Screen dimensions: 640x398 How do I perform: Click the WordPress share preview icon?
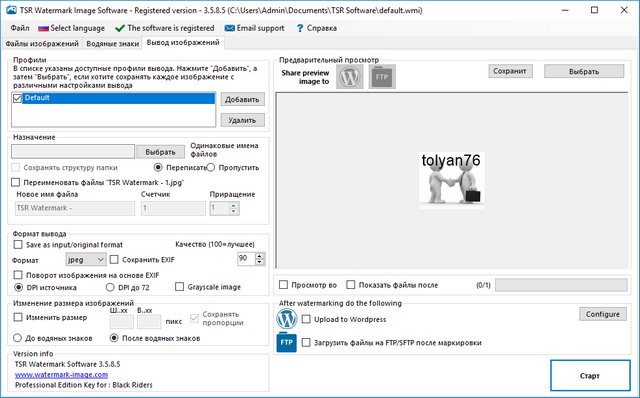(x=350, y=77)
